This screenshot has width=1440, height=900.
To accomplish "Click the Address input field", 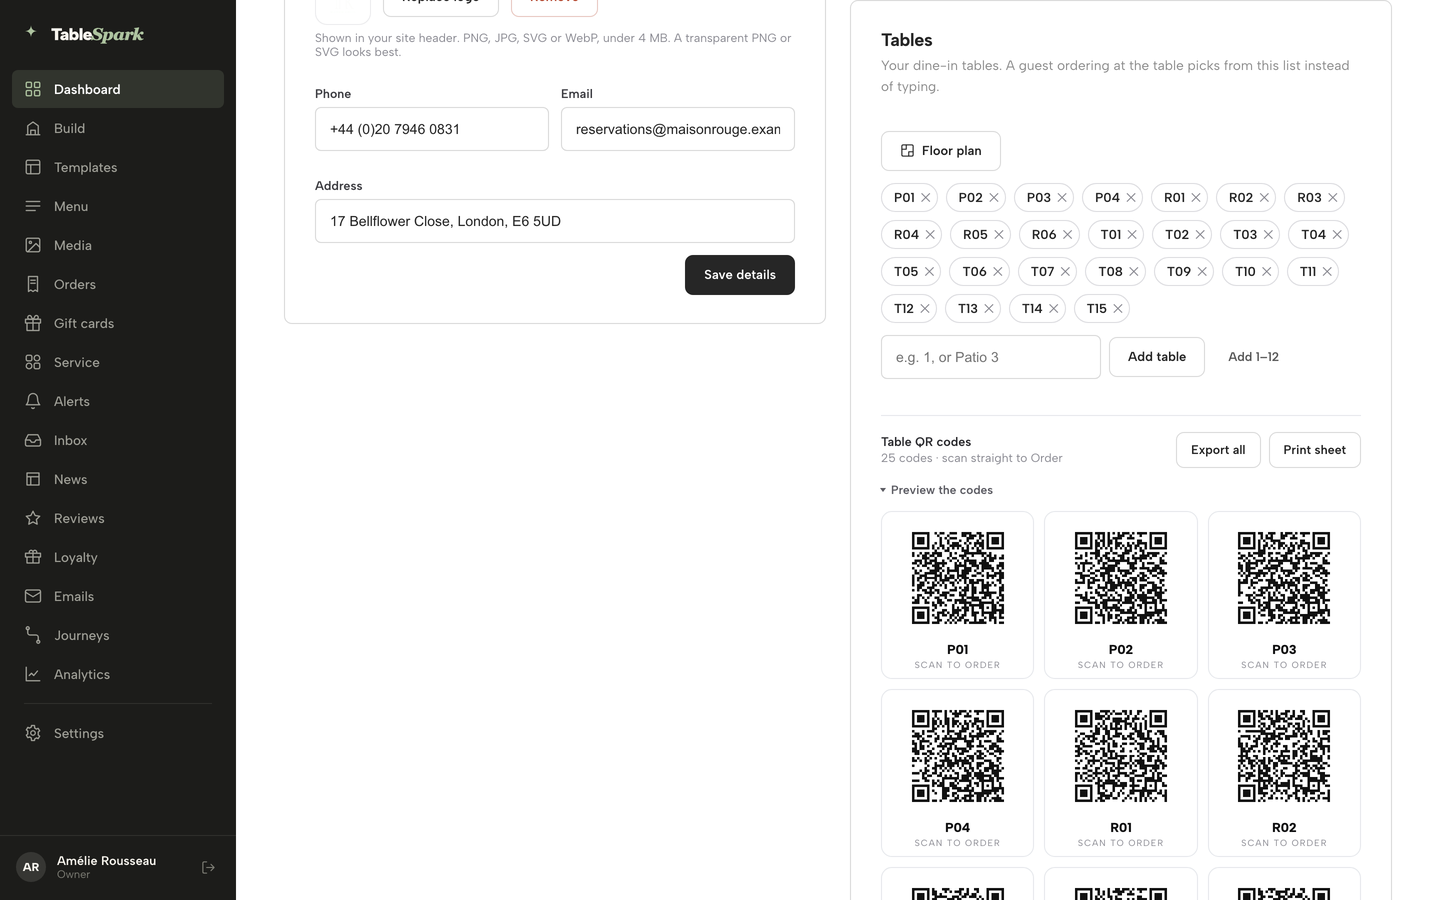I will click(x=555, y=221).
